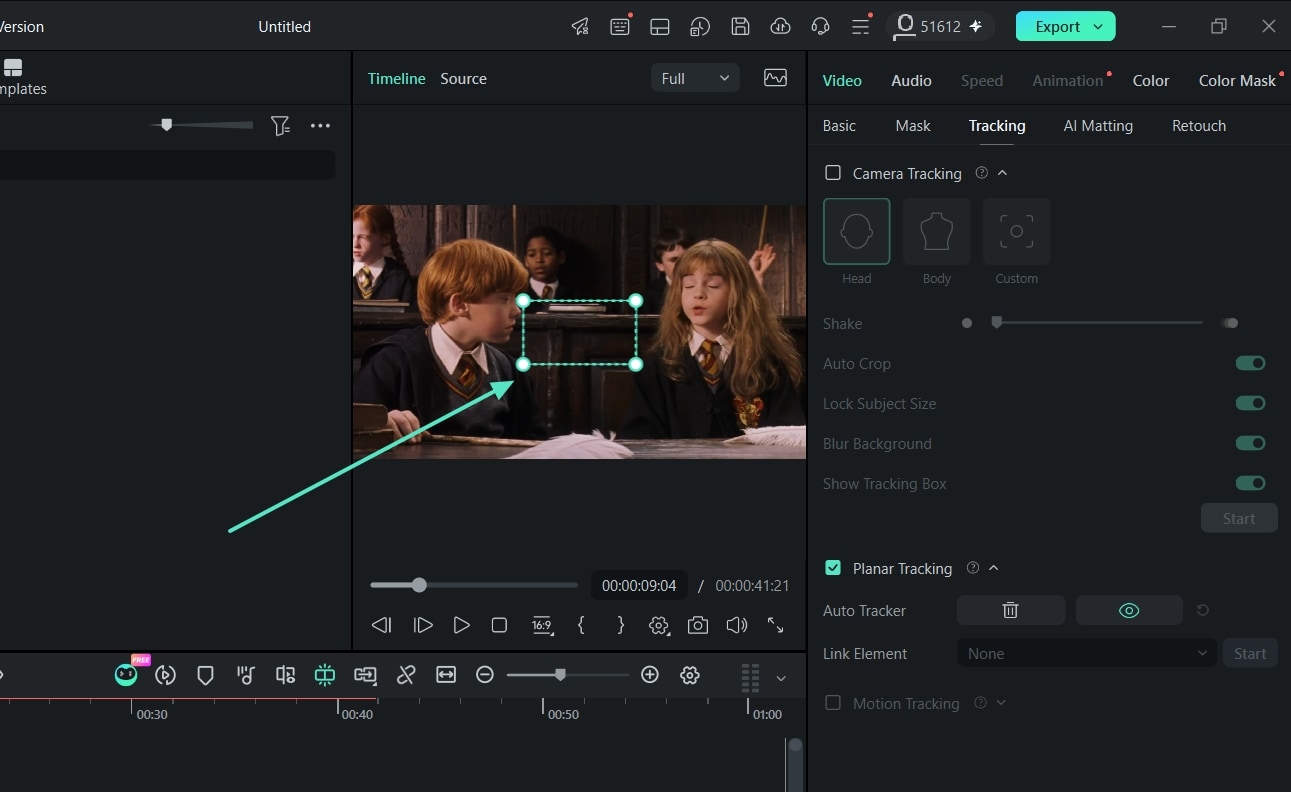Click the fullscreen expand arrows icon
The width and height of the screenshot is (1291, 792).
(775, 625)
